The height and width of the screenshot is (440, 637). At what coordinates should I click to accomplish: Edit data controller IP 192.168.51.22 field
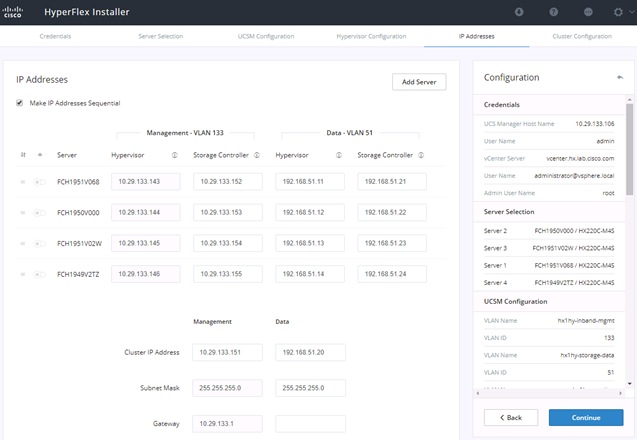click(x=392, y=212)
